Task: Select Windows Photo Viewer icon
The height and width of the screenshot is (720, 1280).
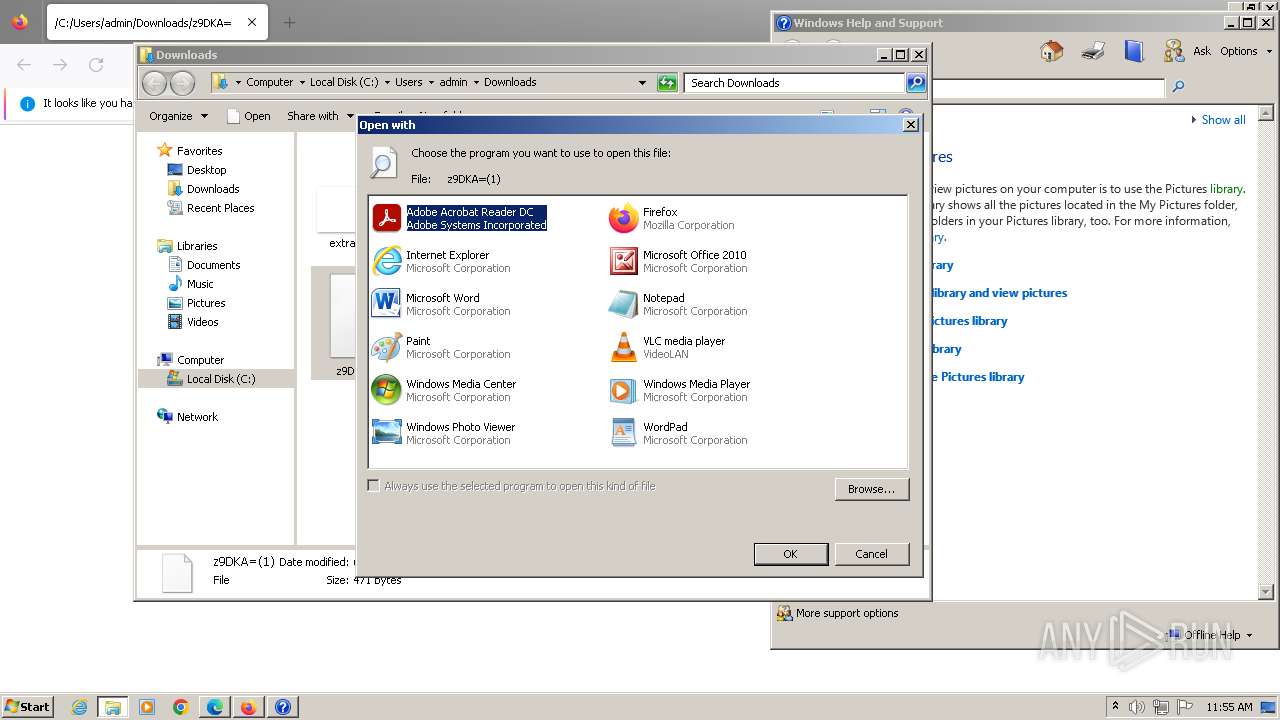Action: (387, 433)
